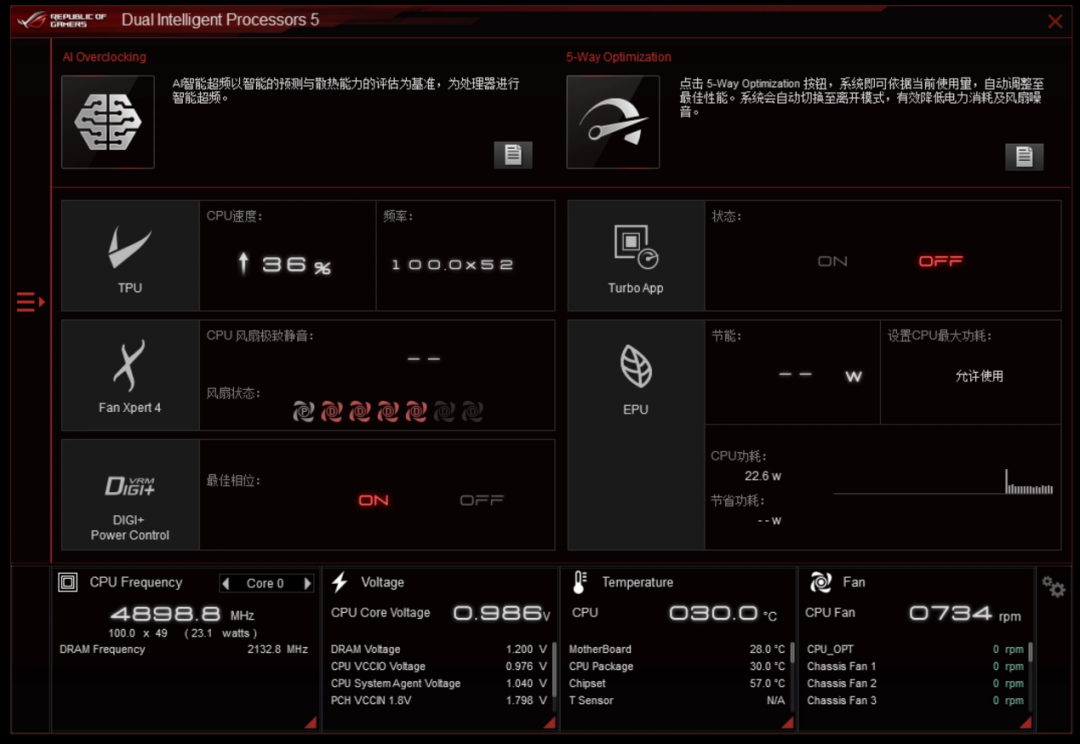The image size is (1080, 744).
Task: Expand the CPU Frequency panel corner
Action: point(311,722)
